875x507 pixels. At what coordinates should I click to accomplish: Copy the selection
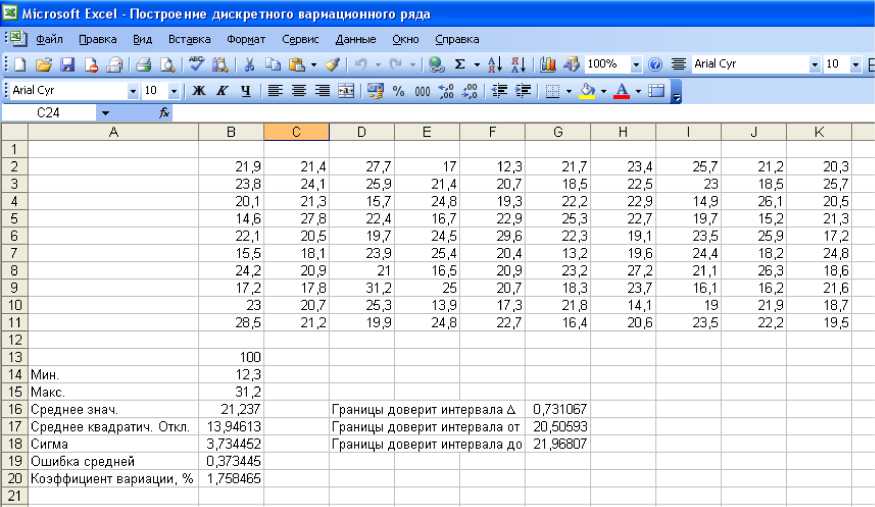pyautogui.click(x=272, y=65)
